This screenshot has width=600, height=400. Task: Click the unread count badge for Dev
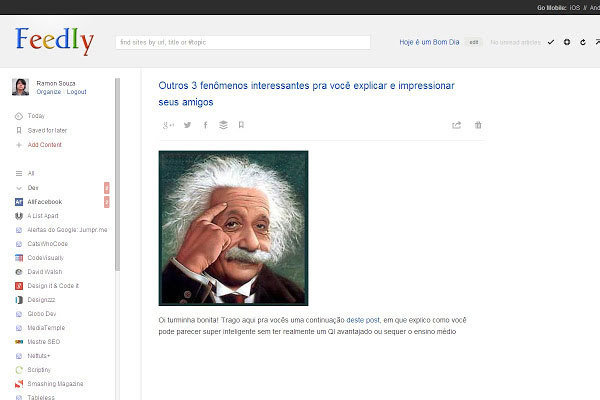[x=107, y=188]
